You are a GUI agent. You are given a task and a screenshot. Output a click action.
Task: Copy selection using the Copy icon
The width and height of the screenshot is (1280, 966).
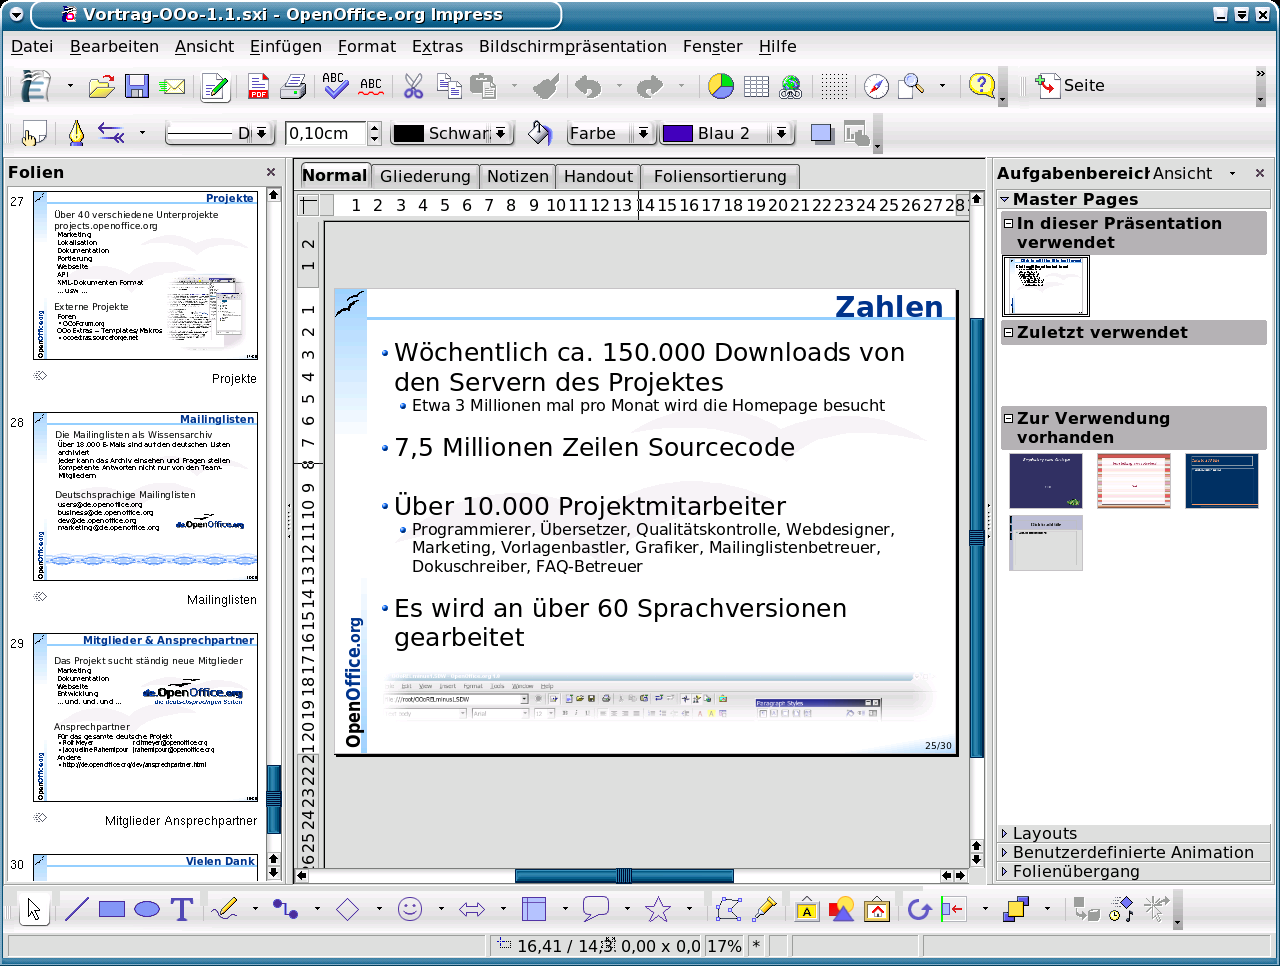coord(449,87)
